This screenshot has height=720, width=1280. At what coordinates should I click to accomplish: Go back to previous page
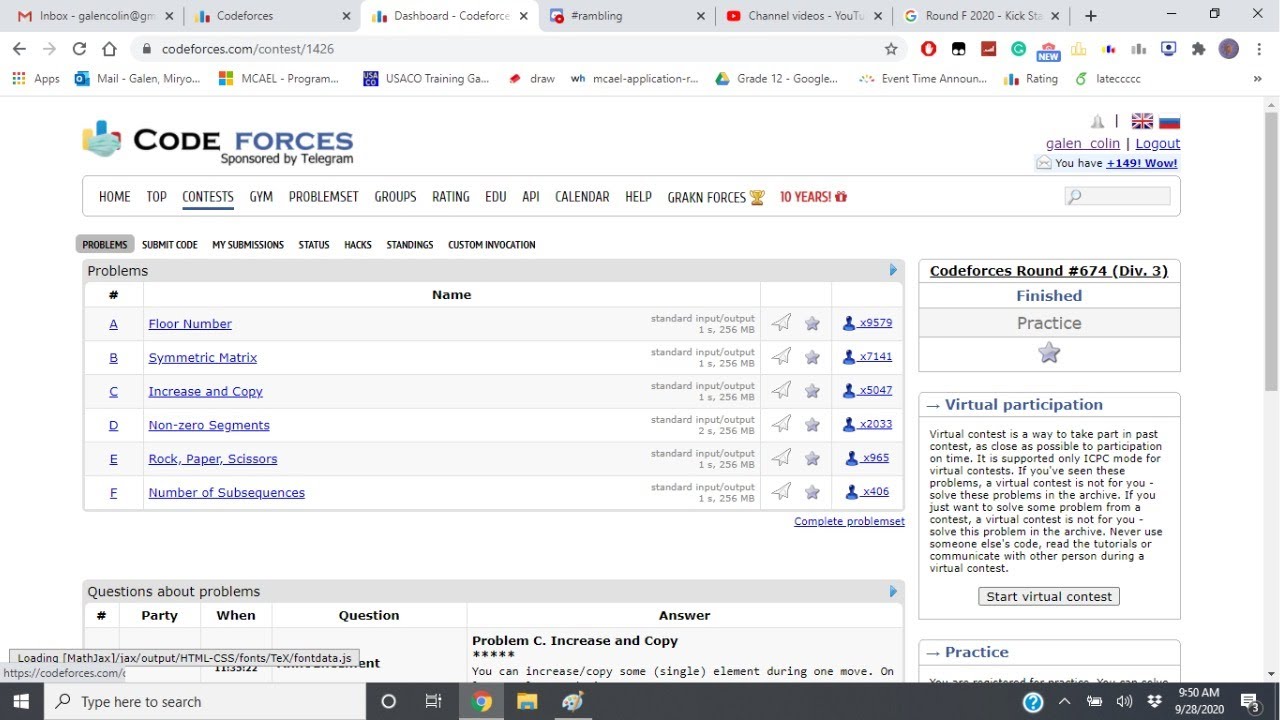(x=19, y=48)
